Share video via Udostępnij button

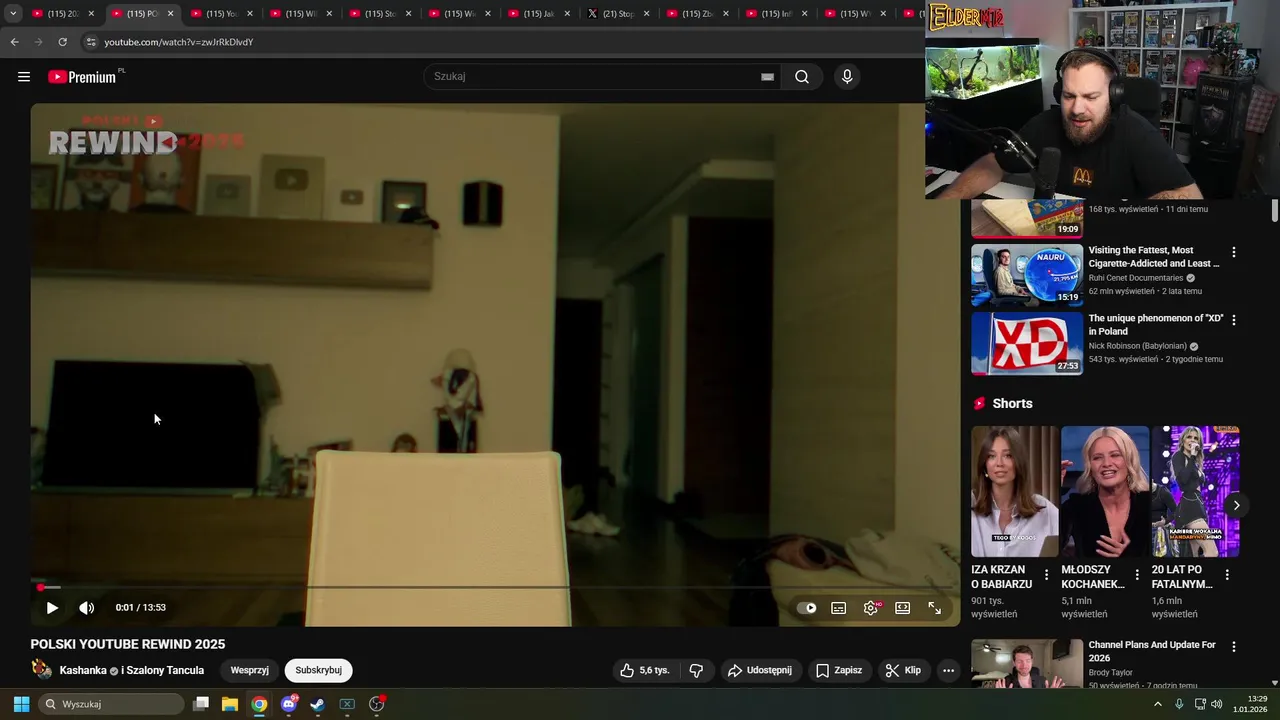coord(760,670)
